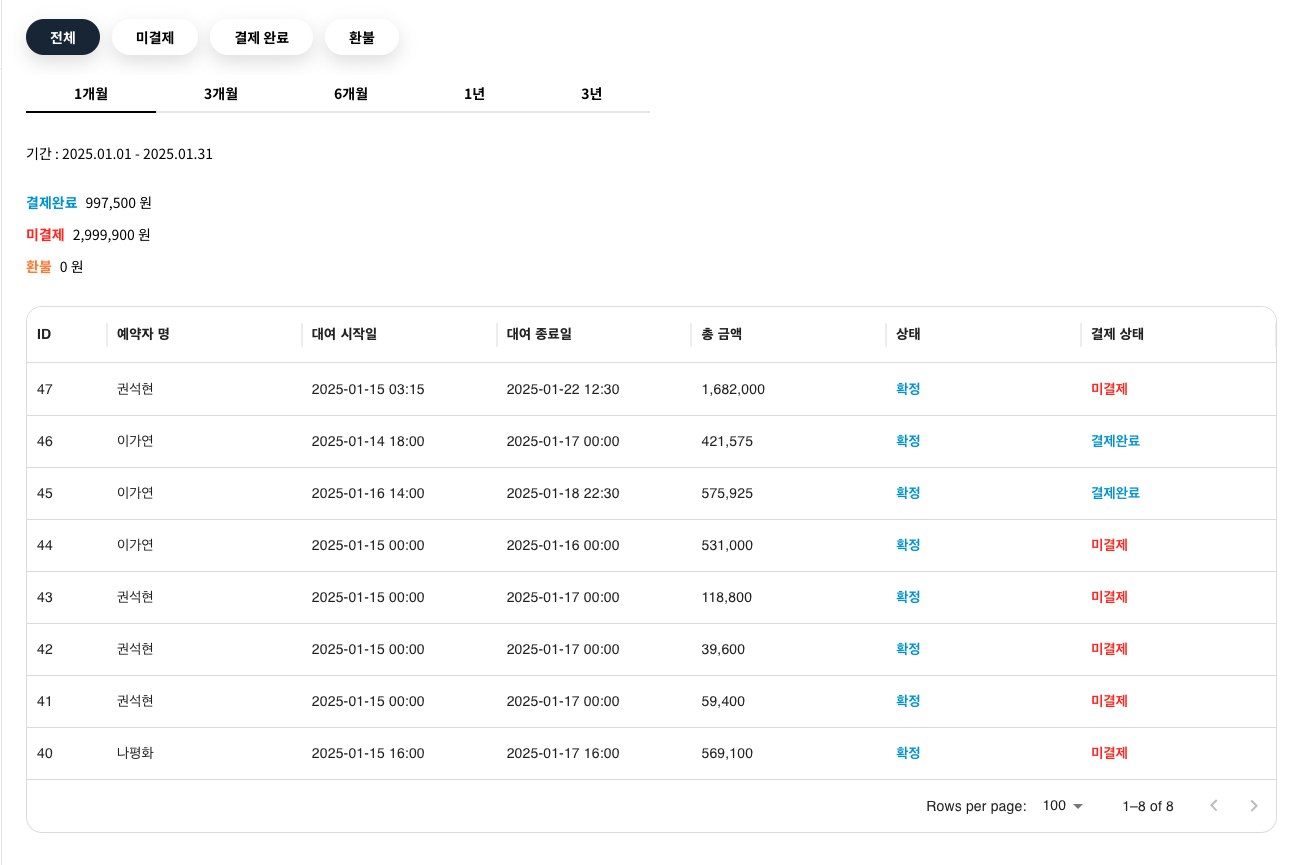Image resolution: width=1300 pixels, height=865 pixels.
Task: Click 확정 status in row 44
Action: click(908, 545)
